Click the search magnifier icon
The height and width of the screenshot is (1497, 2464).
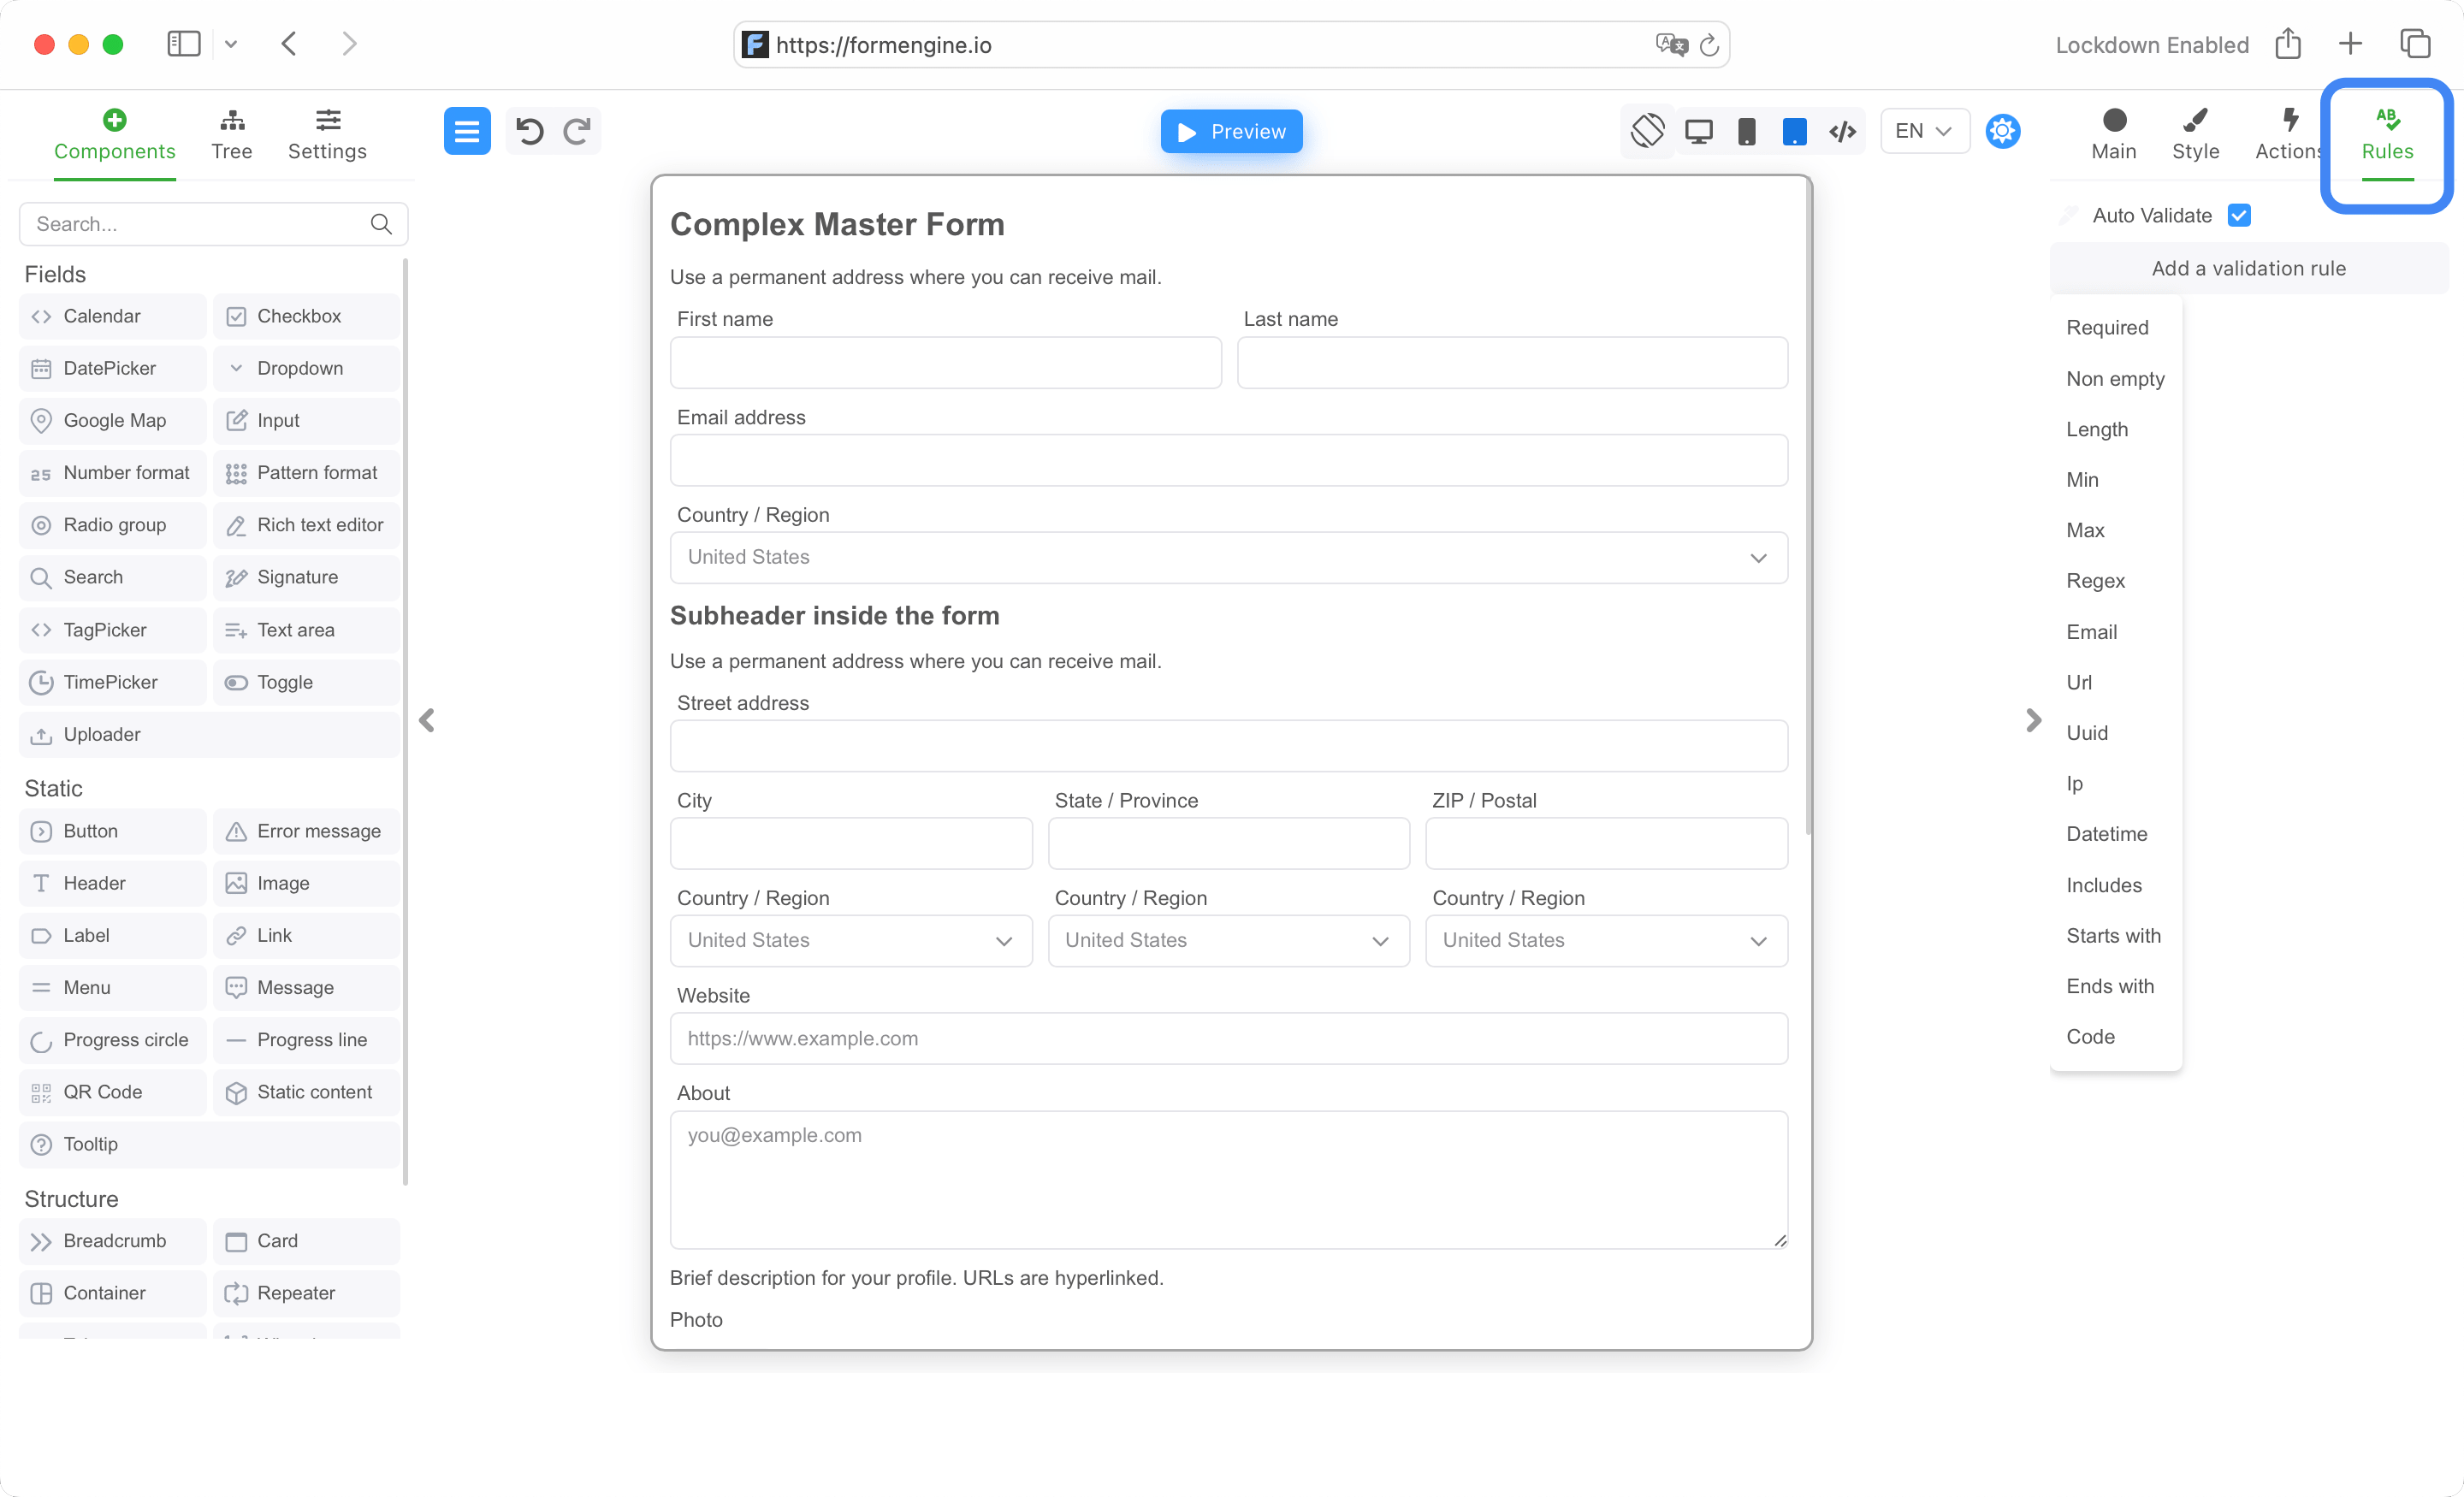[381, 224]
